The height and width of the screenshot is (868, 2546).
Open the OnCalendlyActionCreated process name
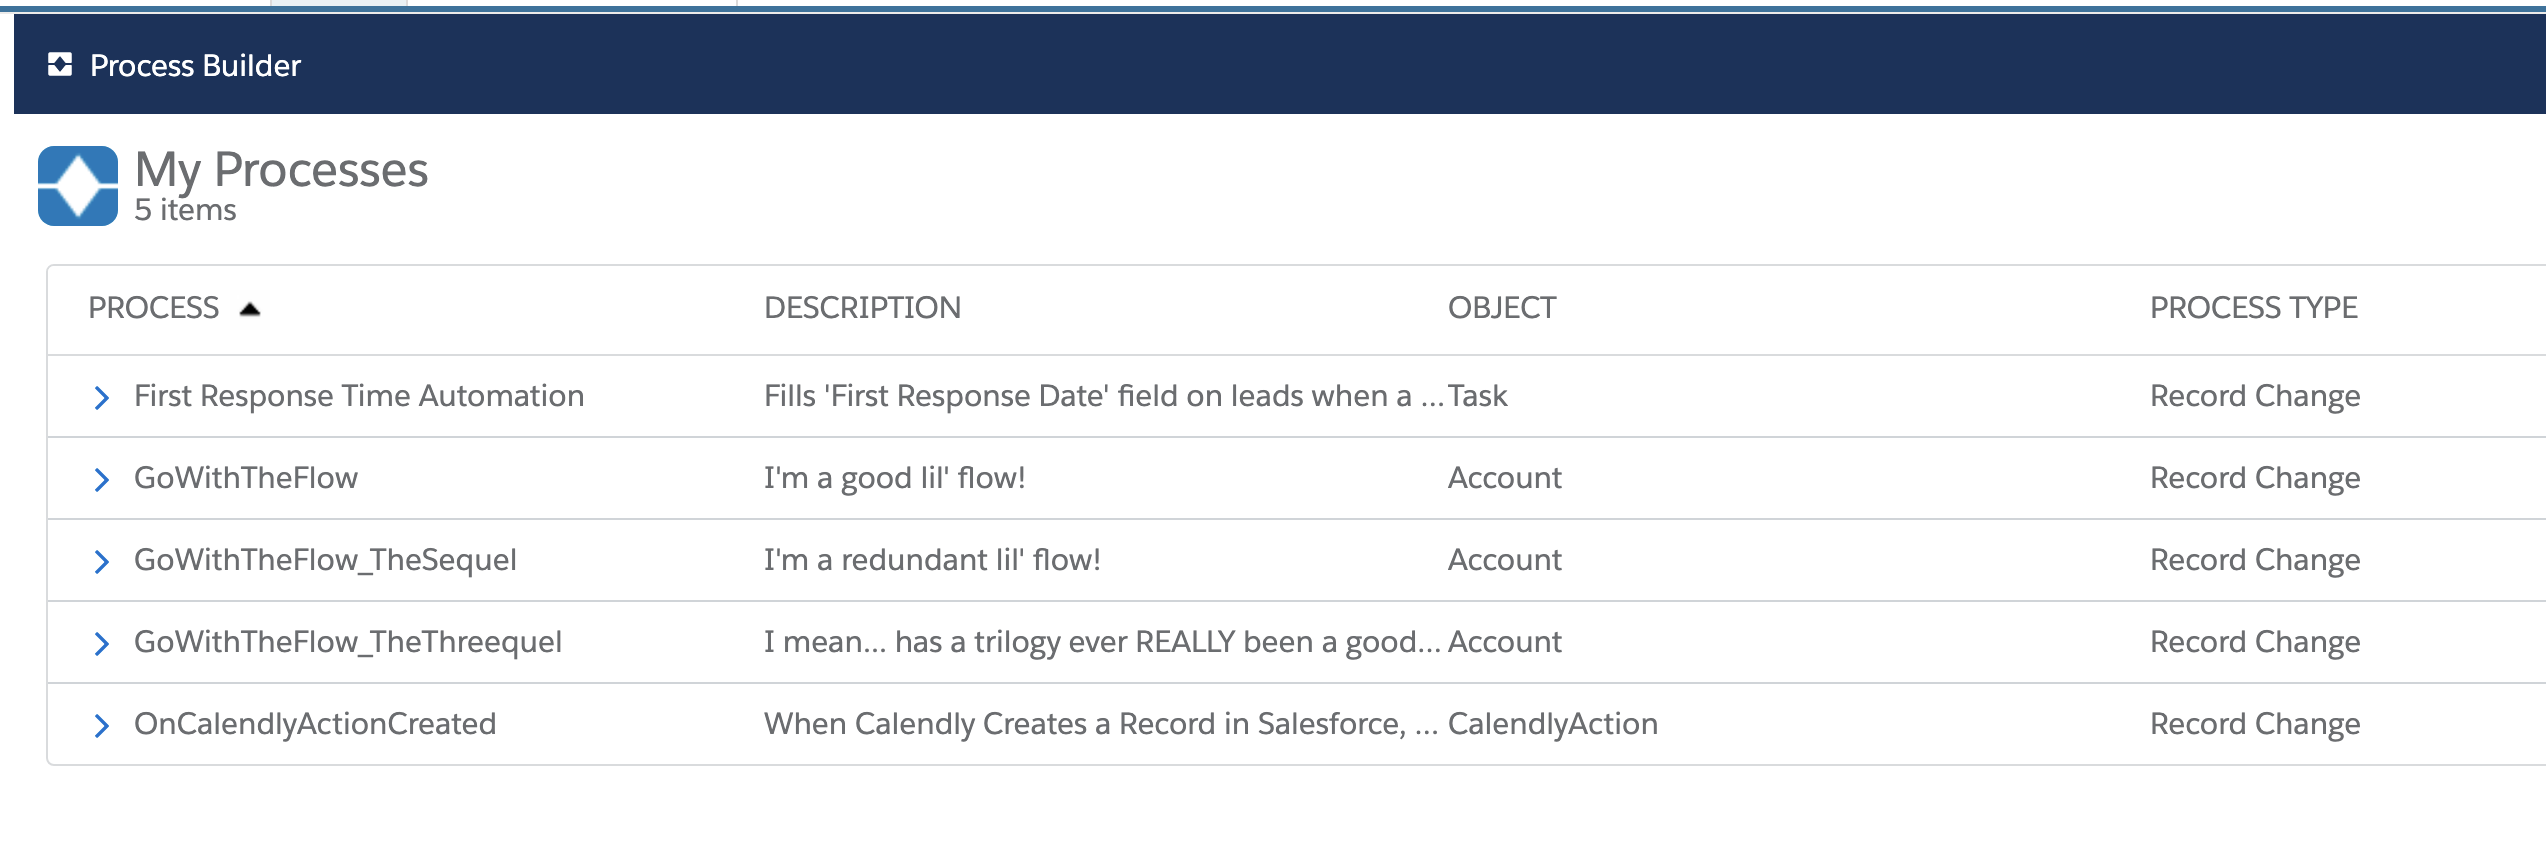315,724
